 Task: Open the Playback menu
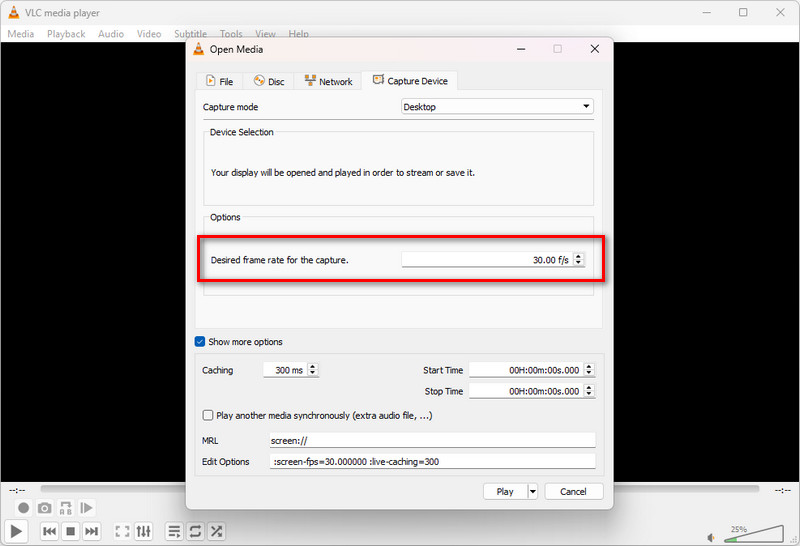coord(66,34)
